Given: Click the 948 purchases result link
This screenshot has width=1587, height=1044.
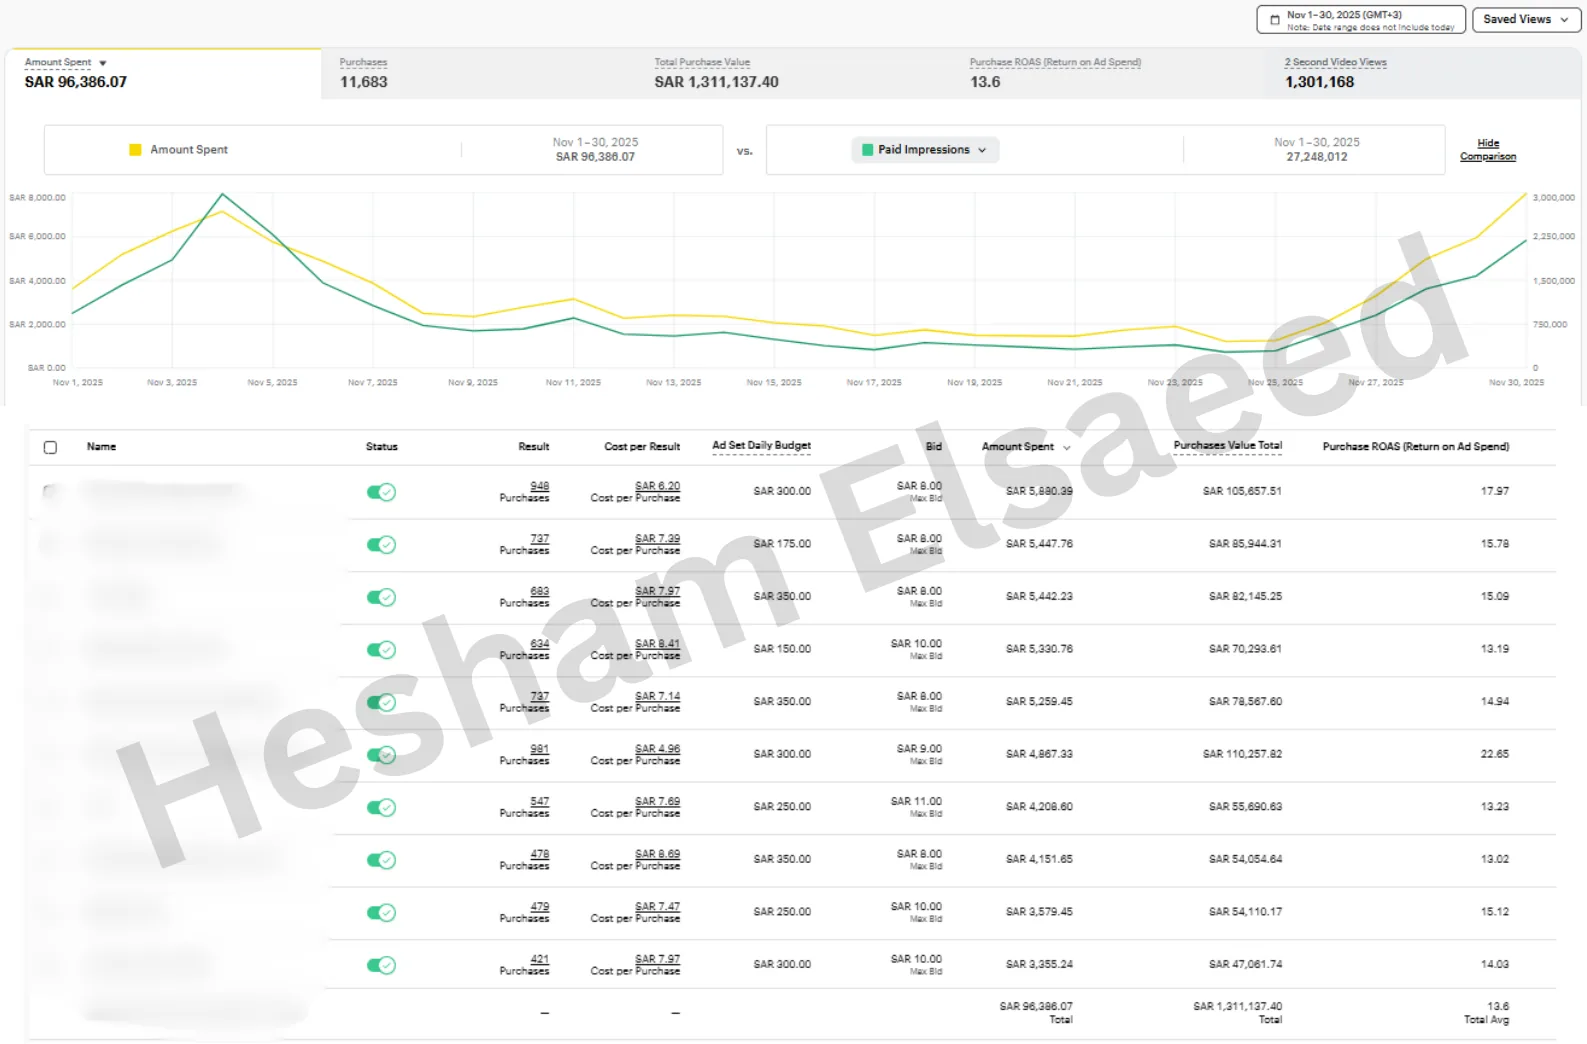Looking at the screenshot, I should point(540,486).
